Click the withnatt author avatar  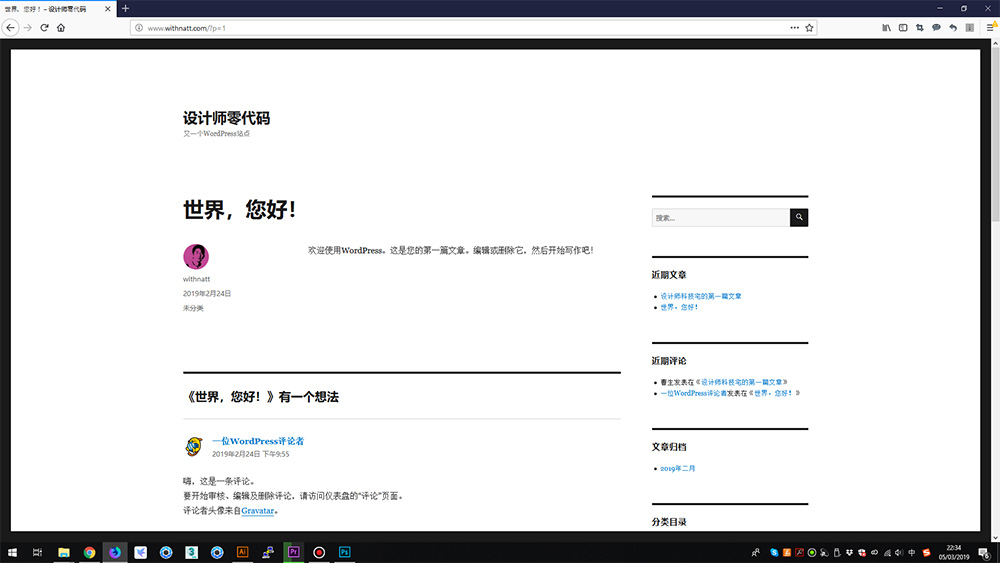[196, 256]
